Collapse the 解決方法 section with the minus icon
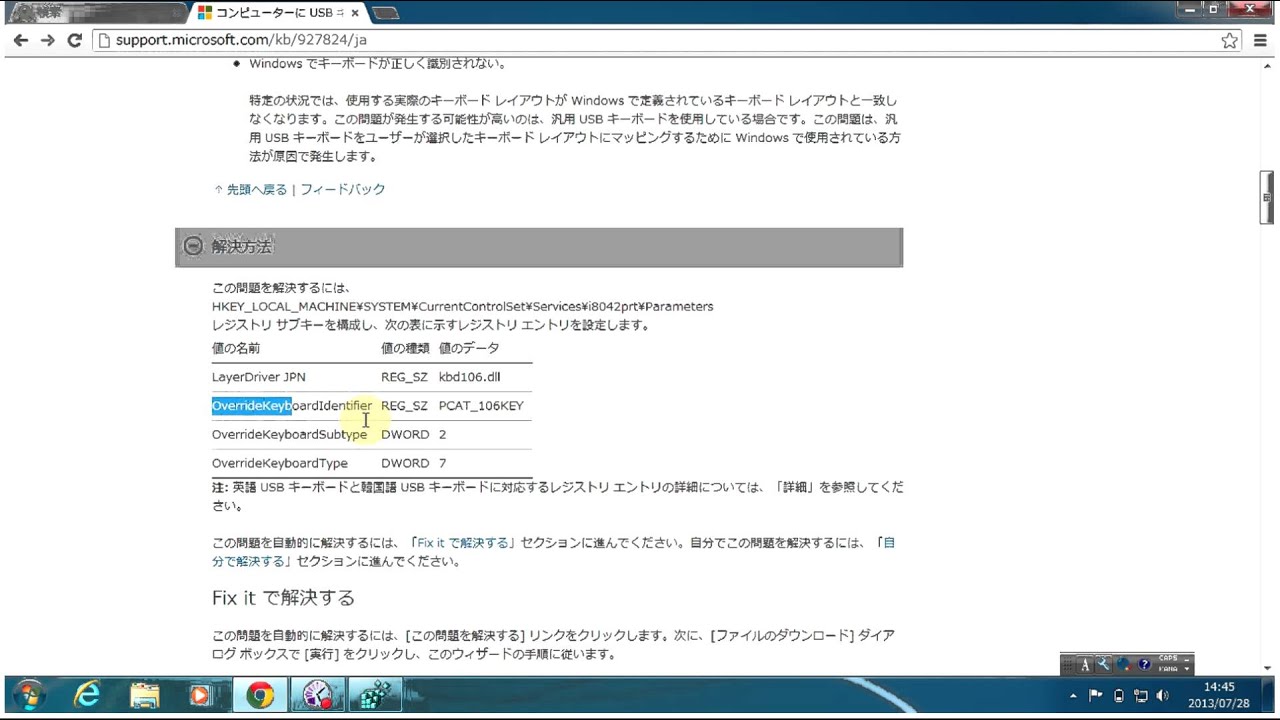The height and width of the screenshot is (720, 1280). (x=193, y=247)
